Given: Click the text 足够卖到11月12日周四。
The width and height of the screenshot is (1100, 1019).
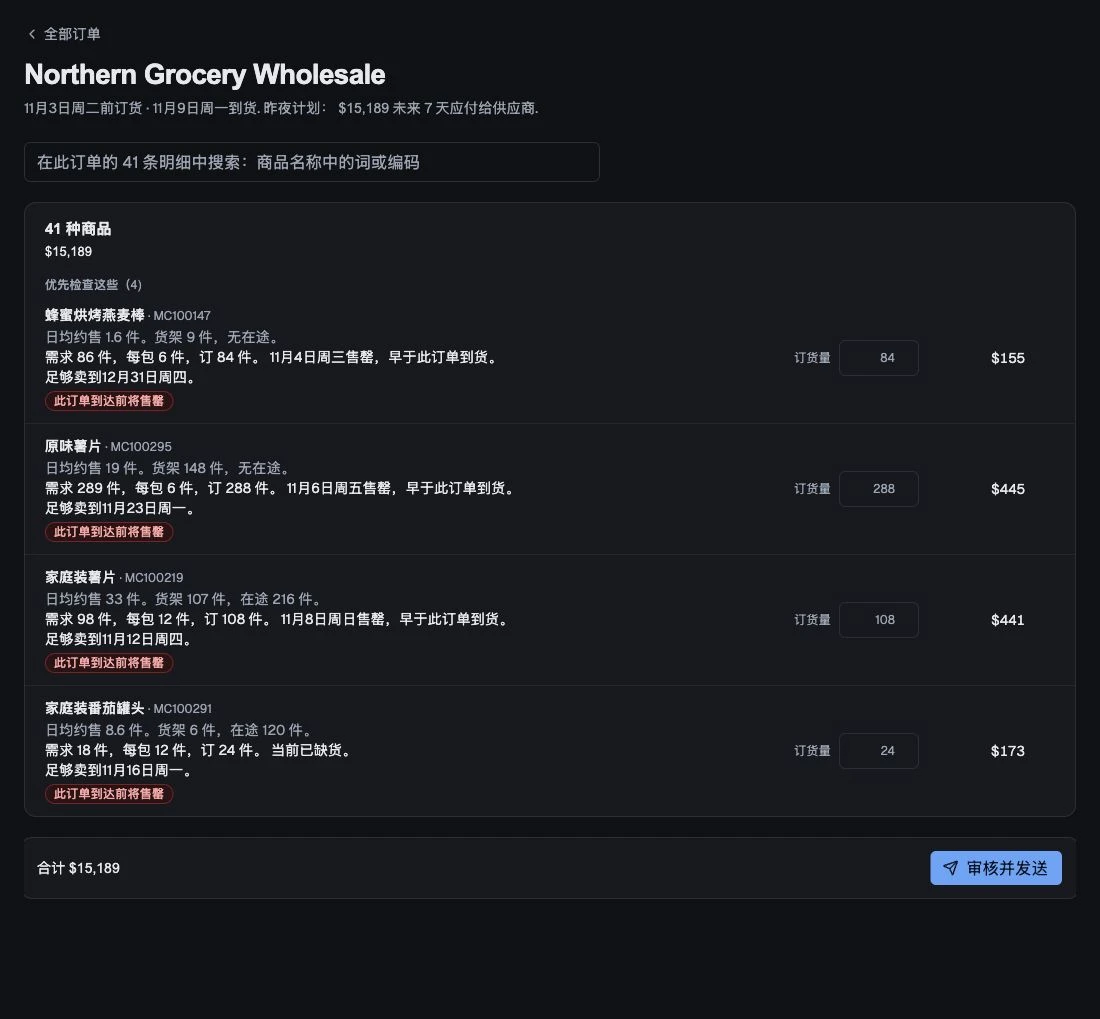Looking at the screenshot, I should (121, 640).
